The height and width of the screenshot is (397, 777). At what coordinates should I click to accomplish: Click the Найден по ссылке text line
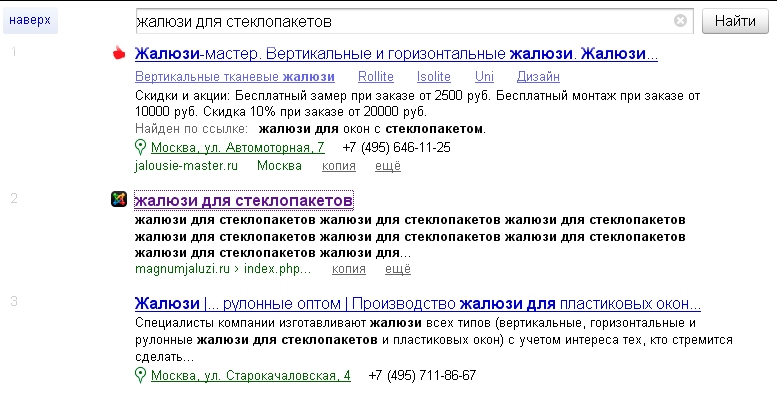point(310,129)
